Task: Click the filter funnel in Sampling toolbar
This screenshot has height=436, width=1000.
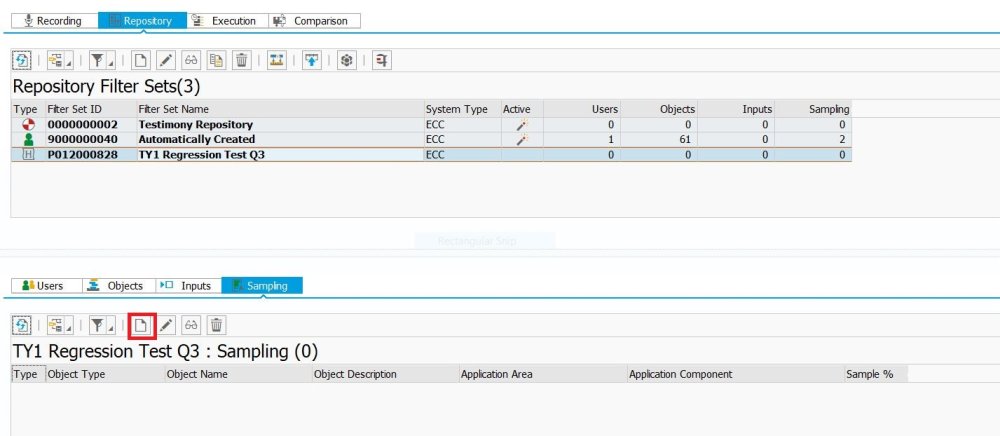Action: 98,326
